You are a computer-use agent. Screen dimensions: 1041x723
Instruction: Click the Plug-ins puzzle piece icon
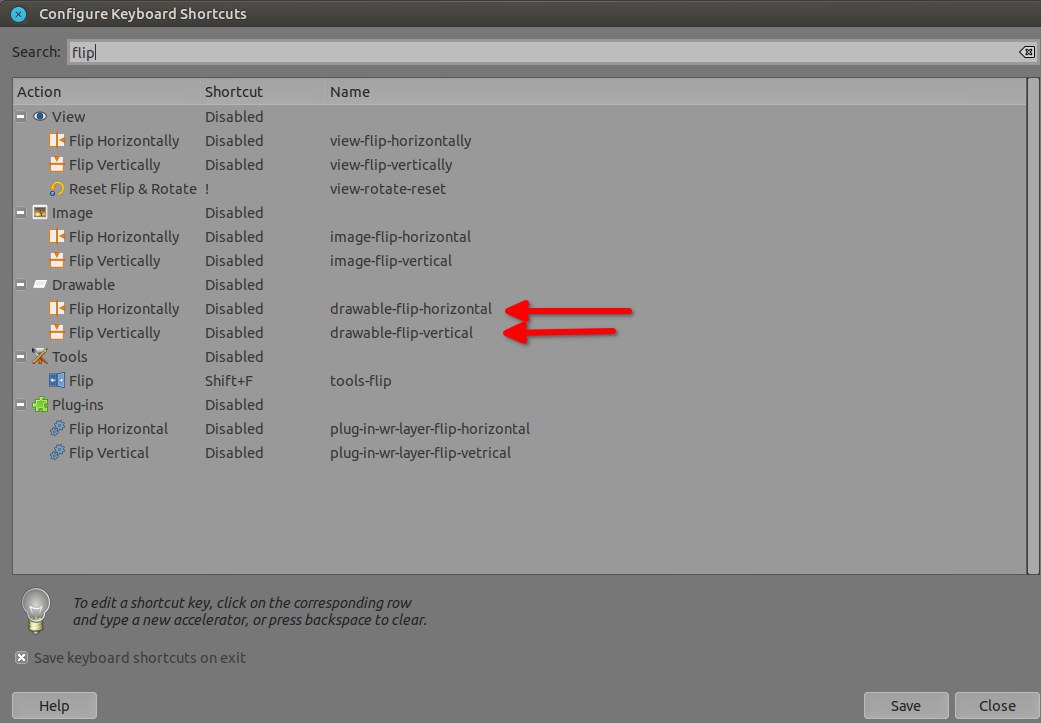[x=40, y=404]
